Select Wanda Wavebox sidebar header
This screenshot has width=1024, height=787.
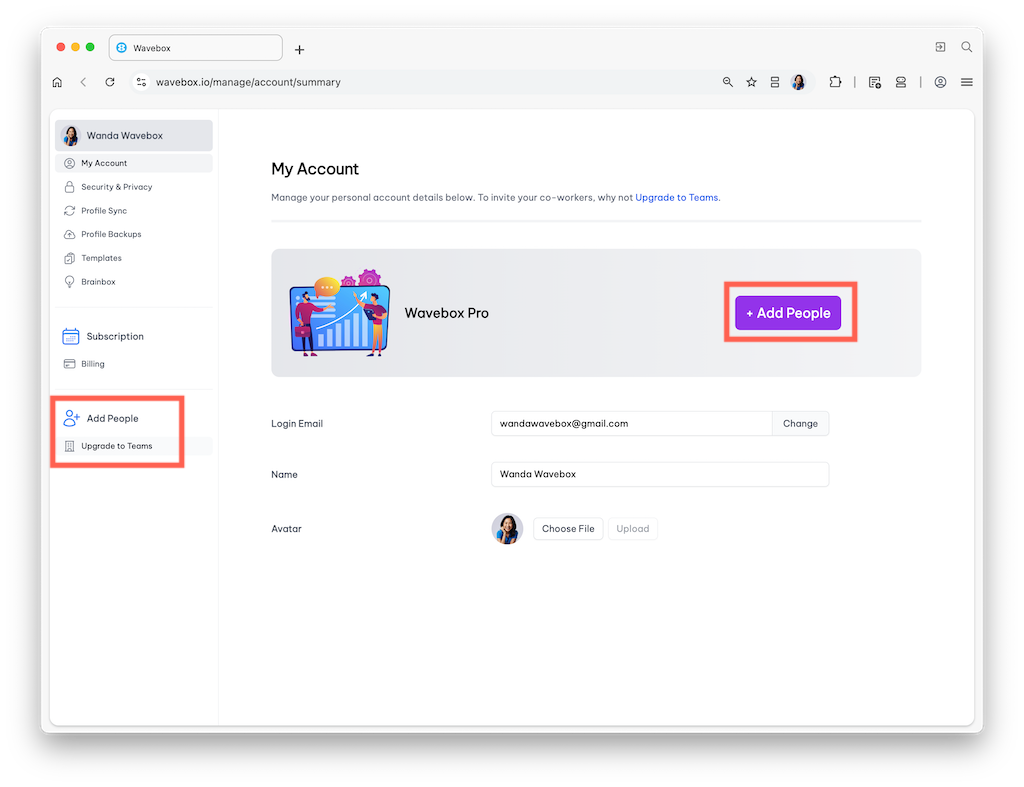tap(134, 135)
